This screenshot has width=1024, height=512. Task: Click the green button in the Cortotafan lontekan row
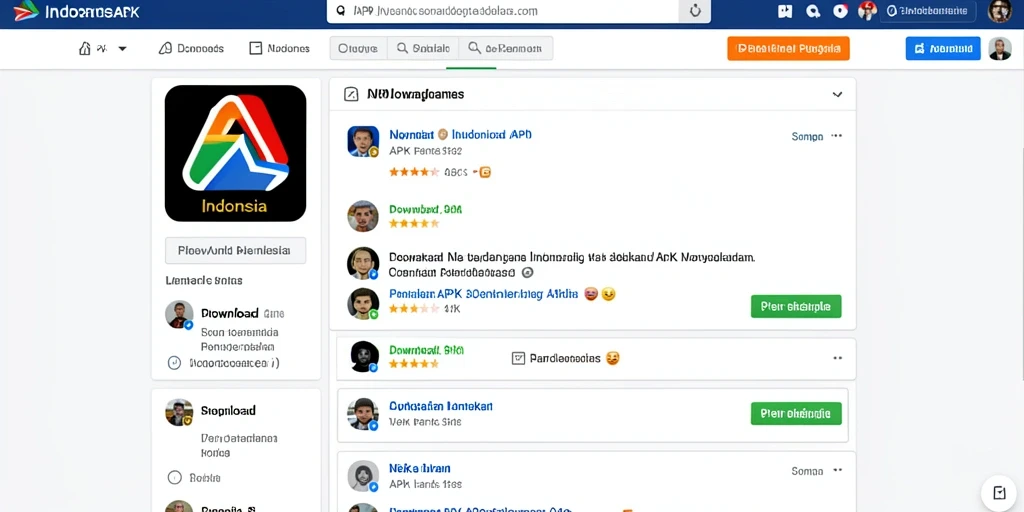796,413
